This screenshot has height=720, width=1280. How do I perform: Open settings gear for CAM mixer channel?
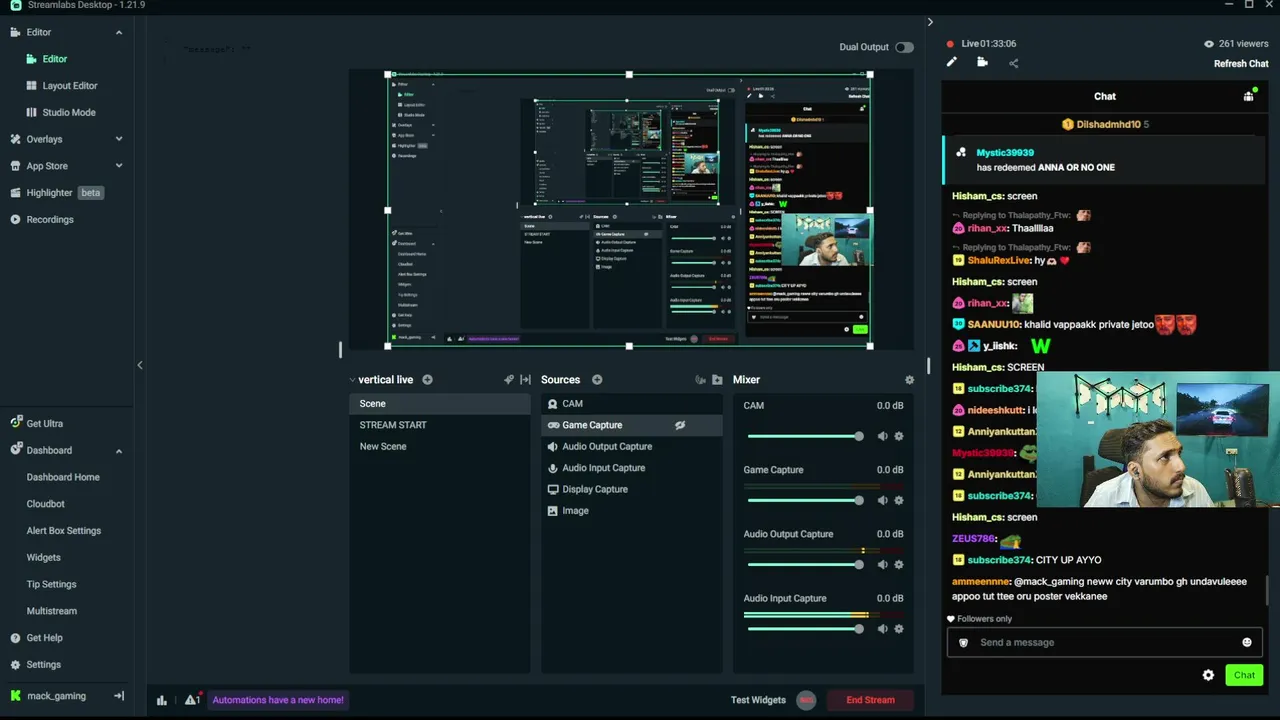pos(899,436)
